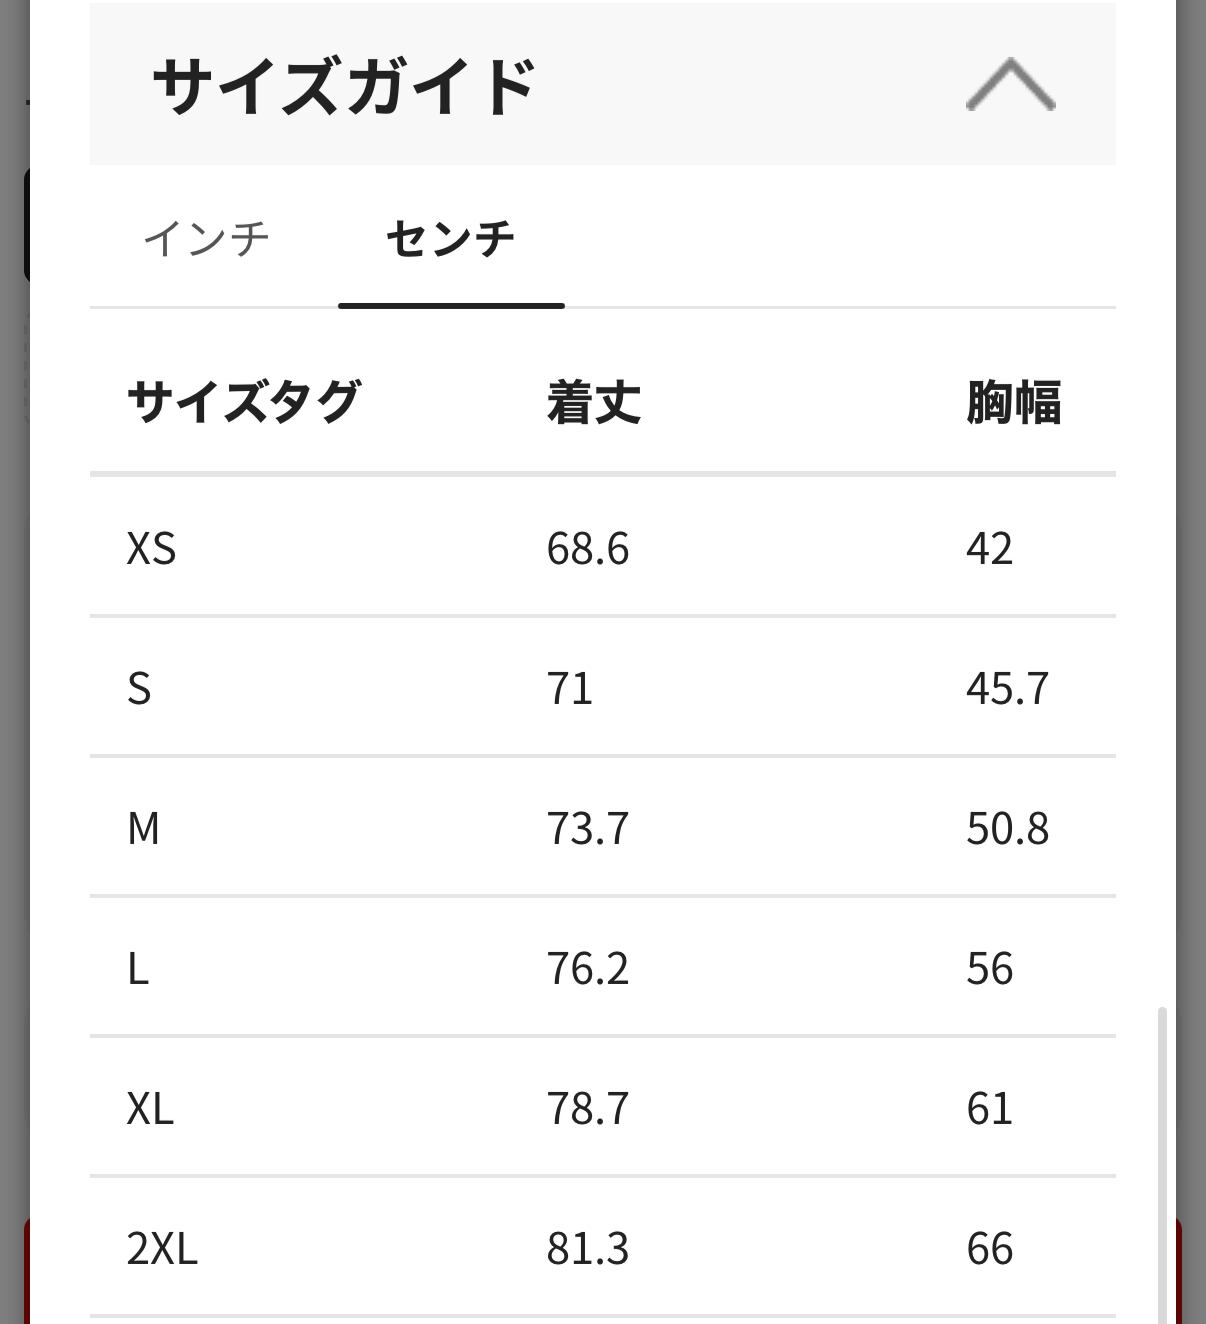Viewport: 1206px width, 1324px height.
Task: Click the 45.7 chest width value
Action: coord(1007,688)
